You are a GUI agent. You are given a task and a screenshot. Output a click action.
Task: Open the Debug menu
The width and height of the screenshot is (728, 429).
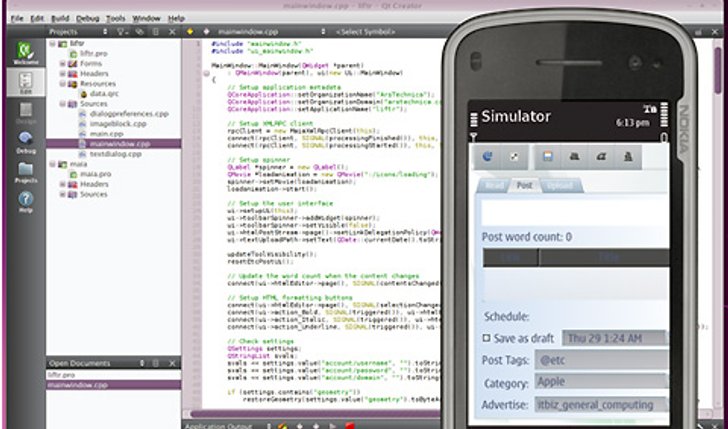pyautogui.click(x=88, y=19)
